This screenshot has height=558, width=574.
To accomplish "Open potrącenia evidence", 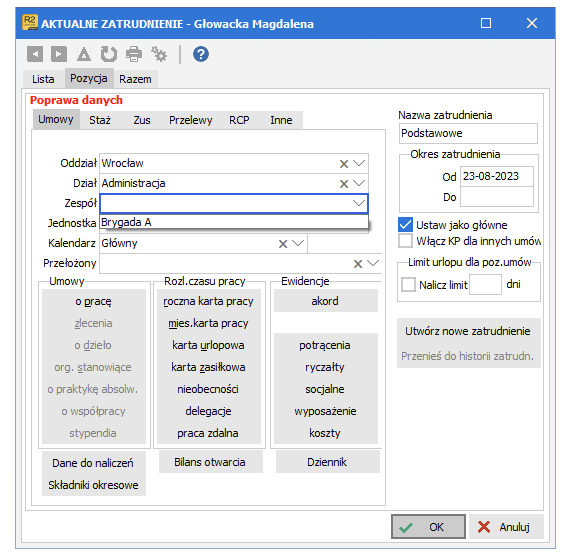I will (x=325, y=345).
